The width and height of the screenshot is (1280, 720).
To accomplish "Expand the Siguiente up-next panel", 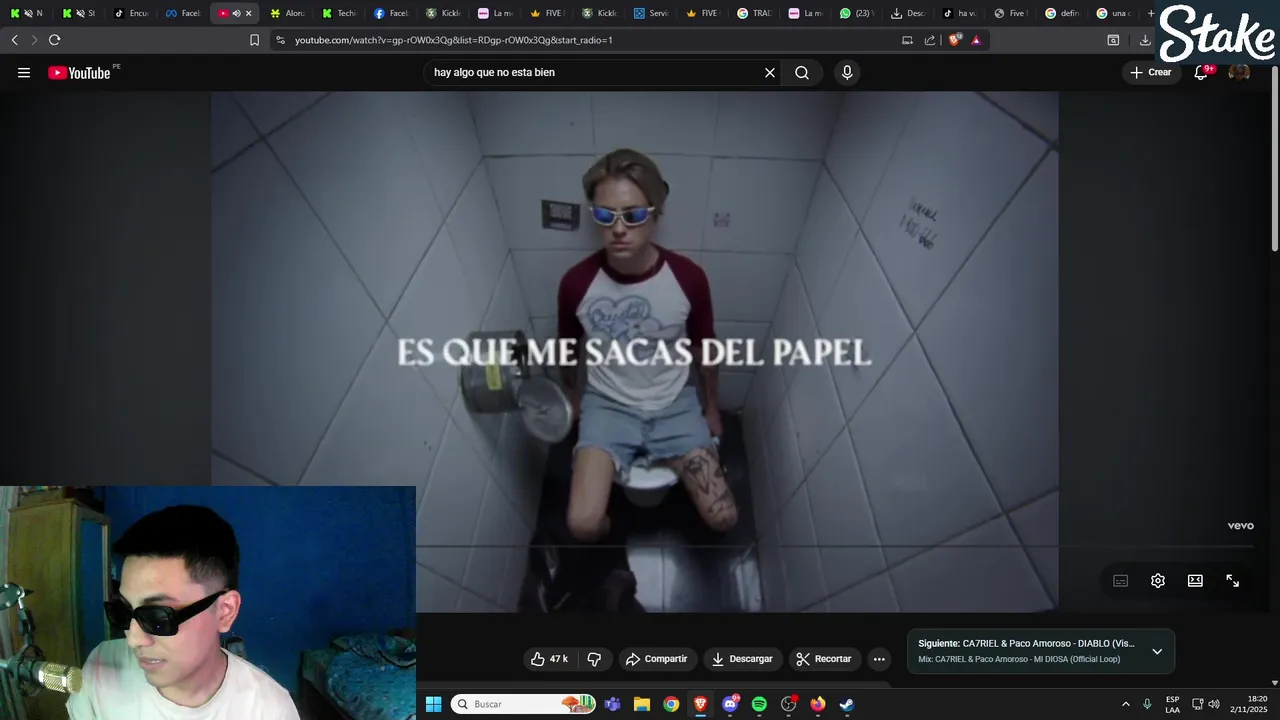I will 1157,651.
